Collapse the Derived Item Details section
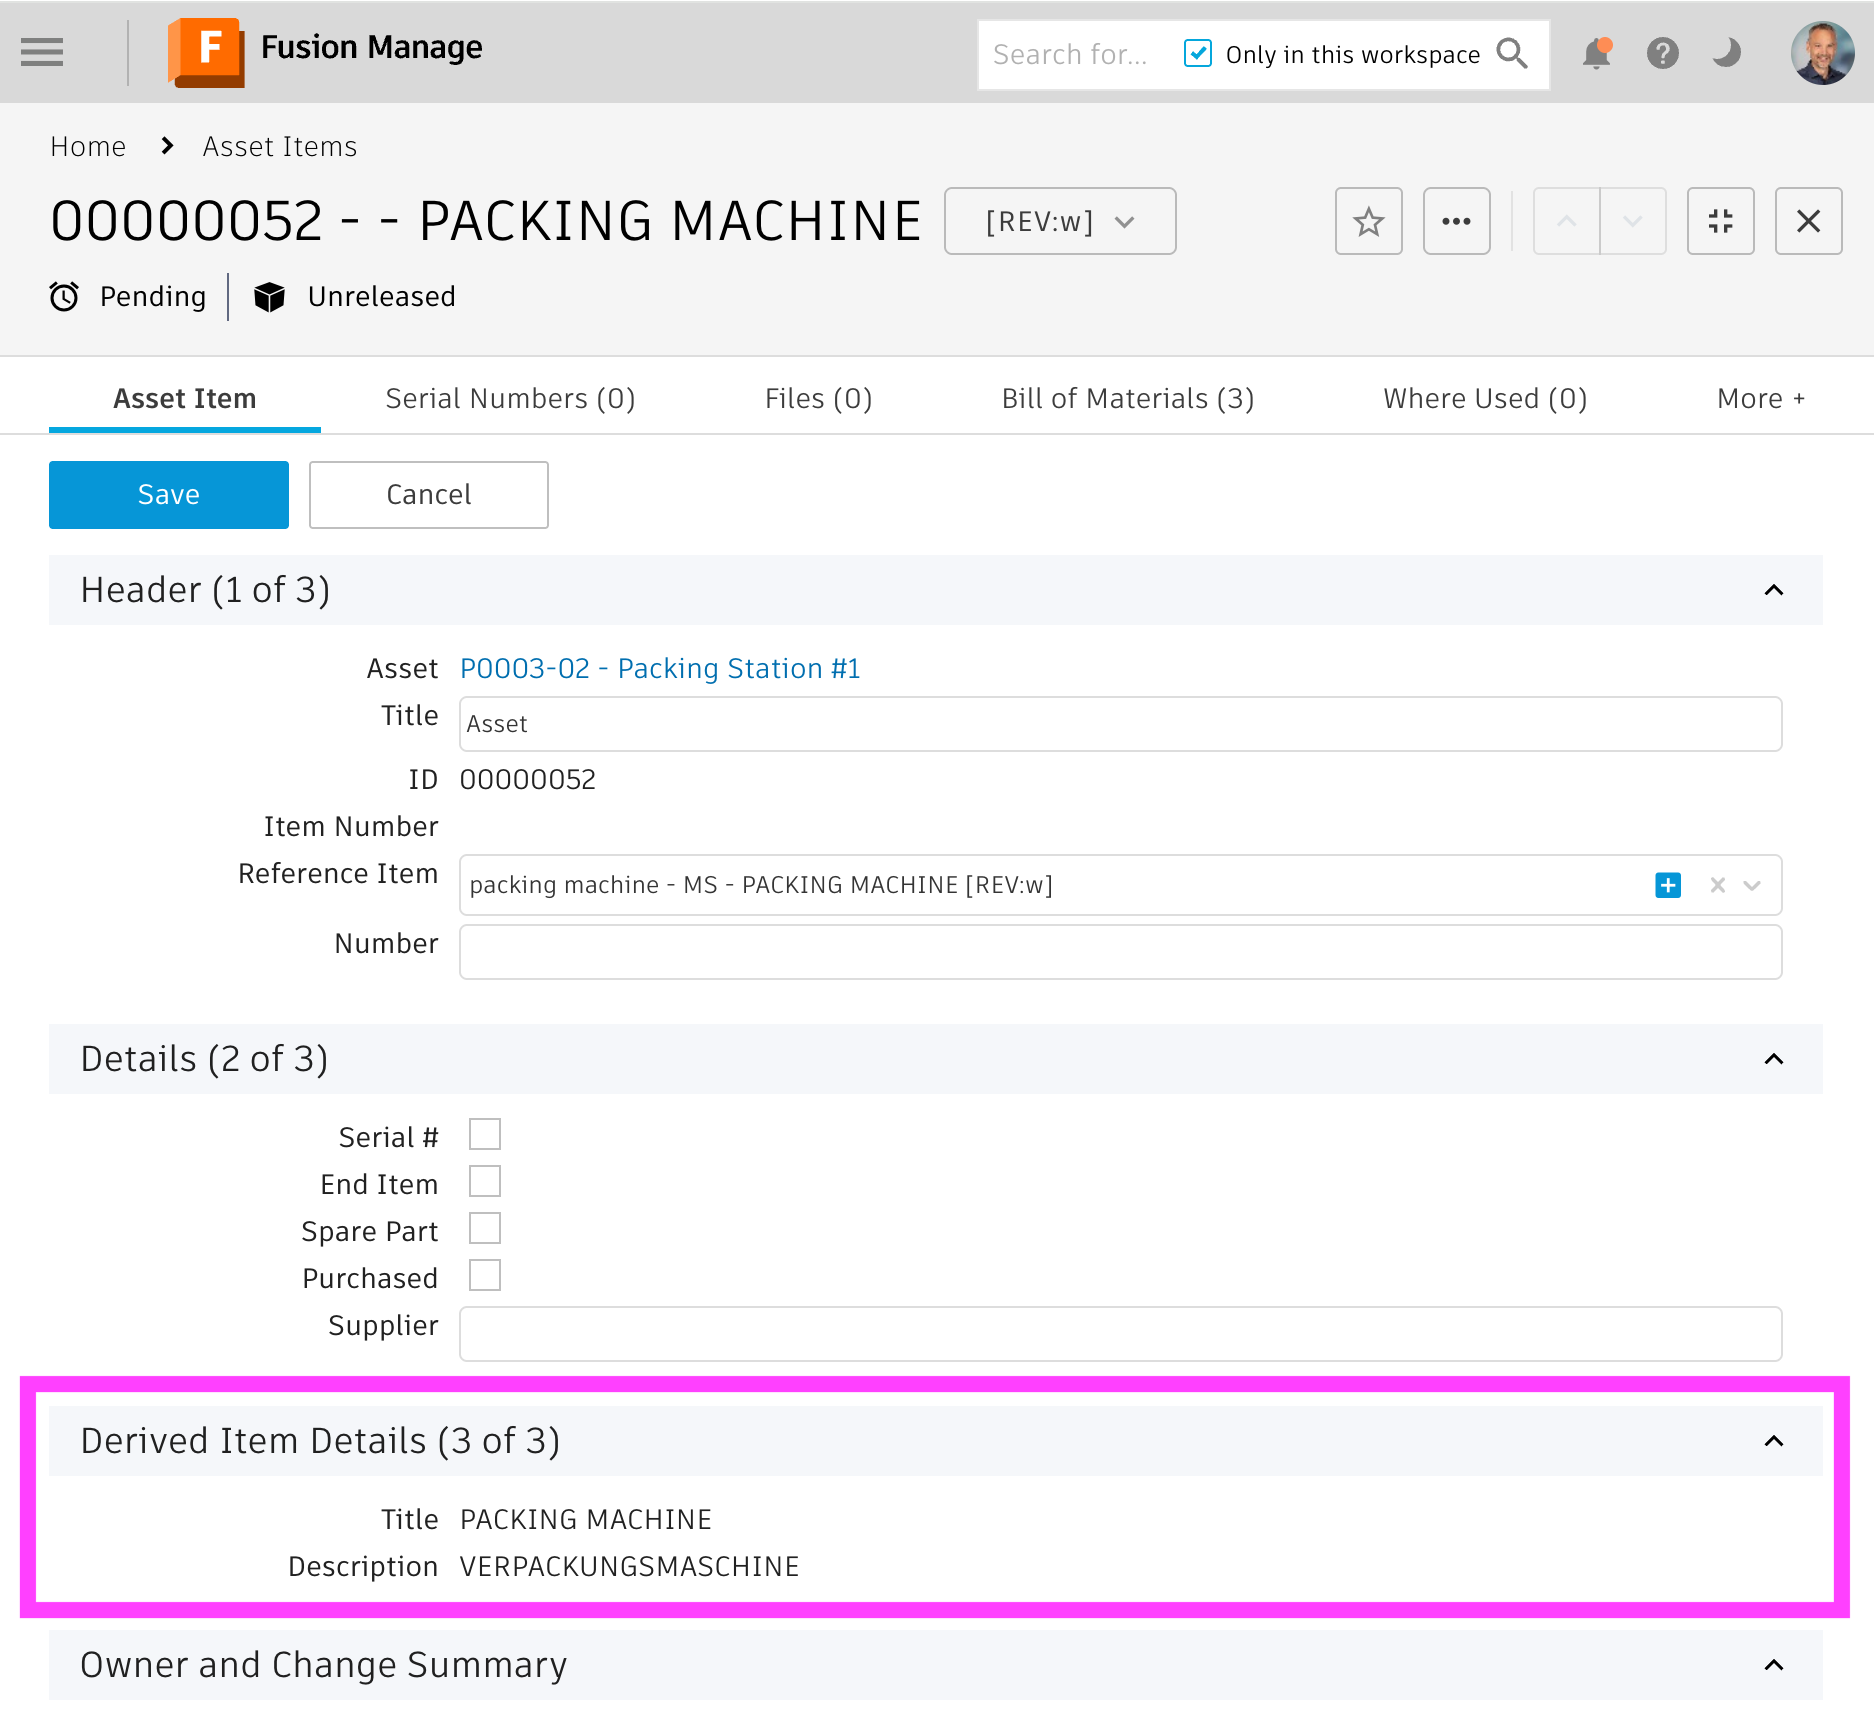Image resolution: width=1874 pixels, height=1724 pixels. (x=1774, y=1441)
